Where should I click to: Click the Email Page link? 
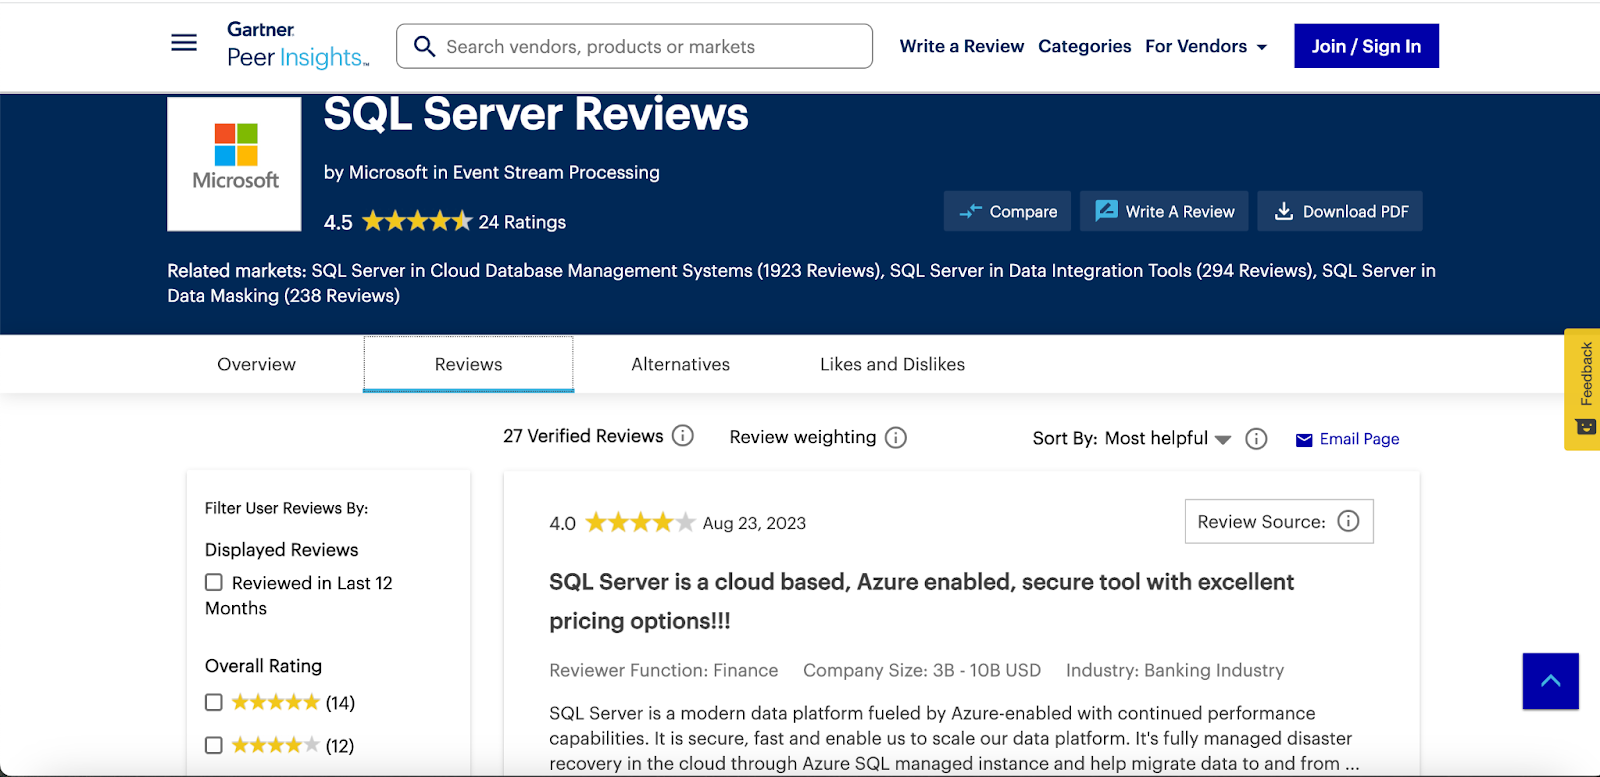1348,439
